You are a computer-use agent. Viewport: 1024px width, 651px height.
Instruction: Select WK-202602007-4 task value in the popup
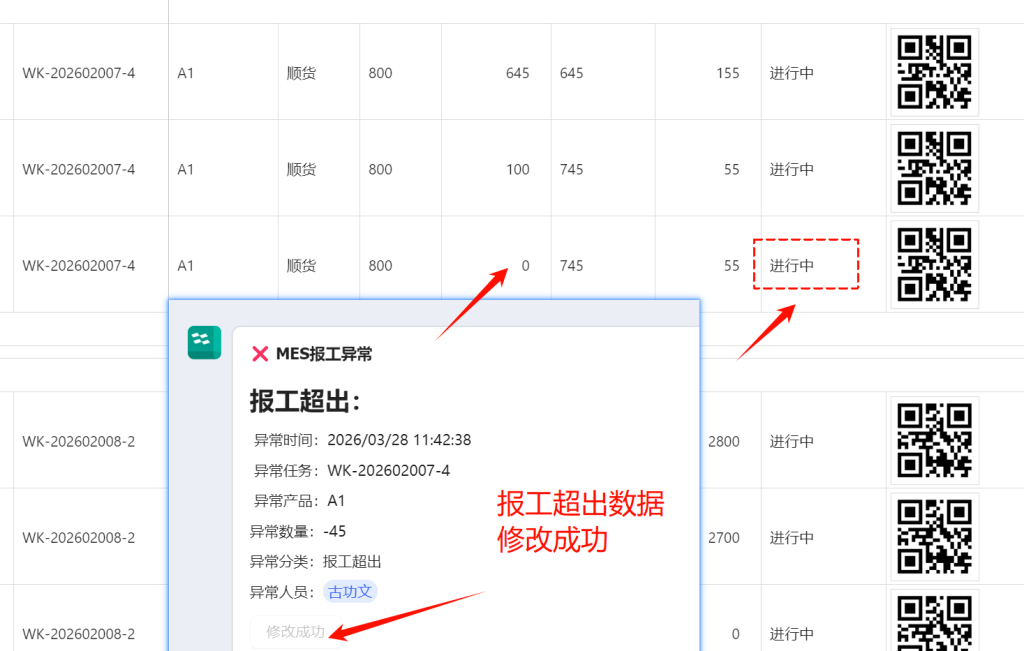click(x=389, y=471)
